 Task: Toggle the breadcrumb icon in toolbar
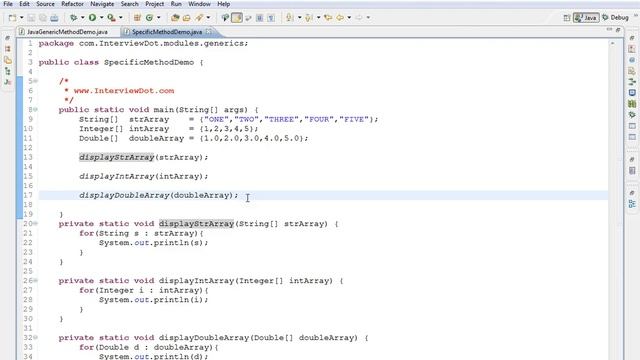(x=225, y=18)
